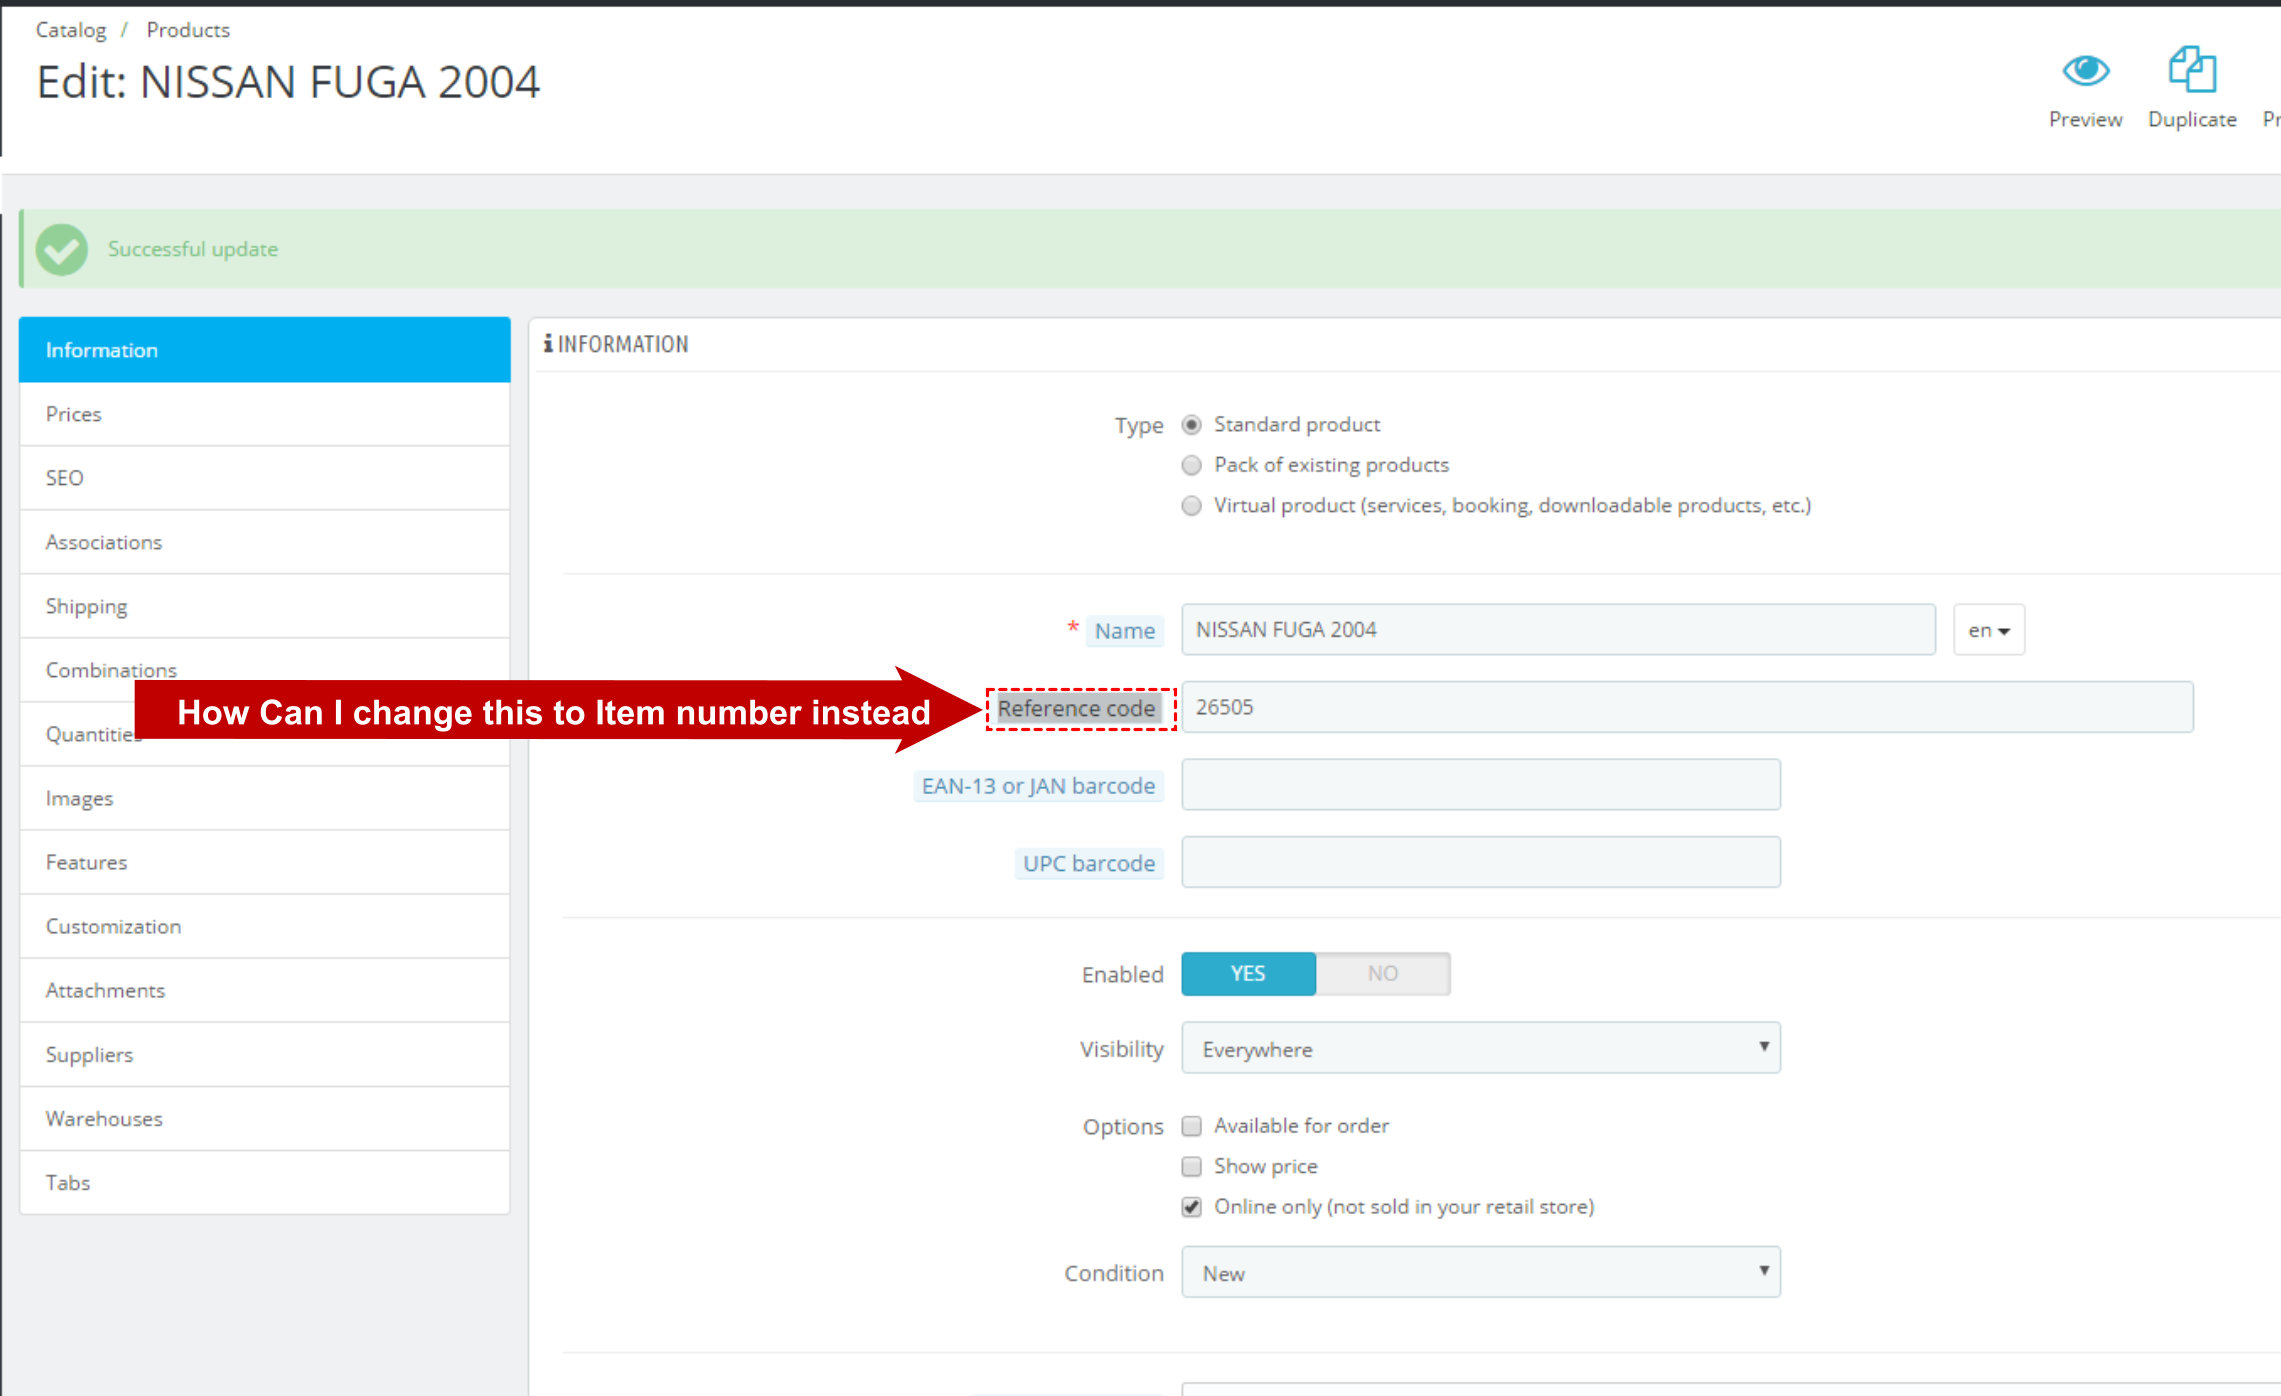The image size is (2281, 1396).
Task: Open the Visibility dropdown
Action: (1480, 1049)
